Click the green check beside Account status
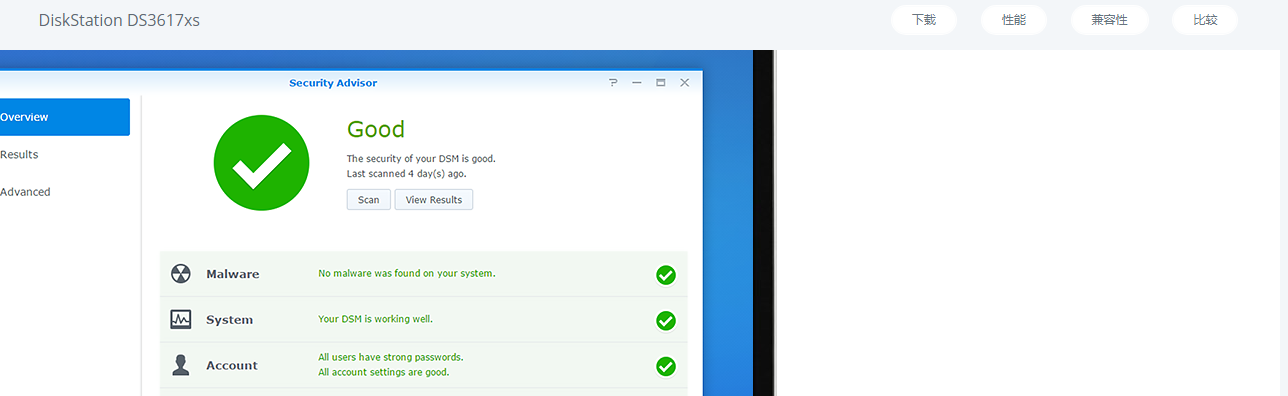 click(666, 367)
